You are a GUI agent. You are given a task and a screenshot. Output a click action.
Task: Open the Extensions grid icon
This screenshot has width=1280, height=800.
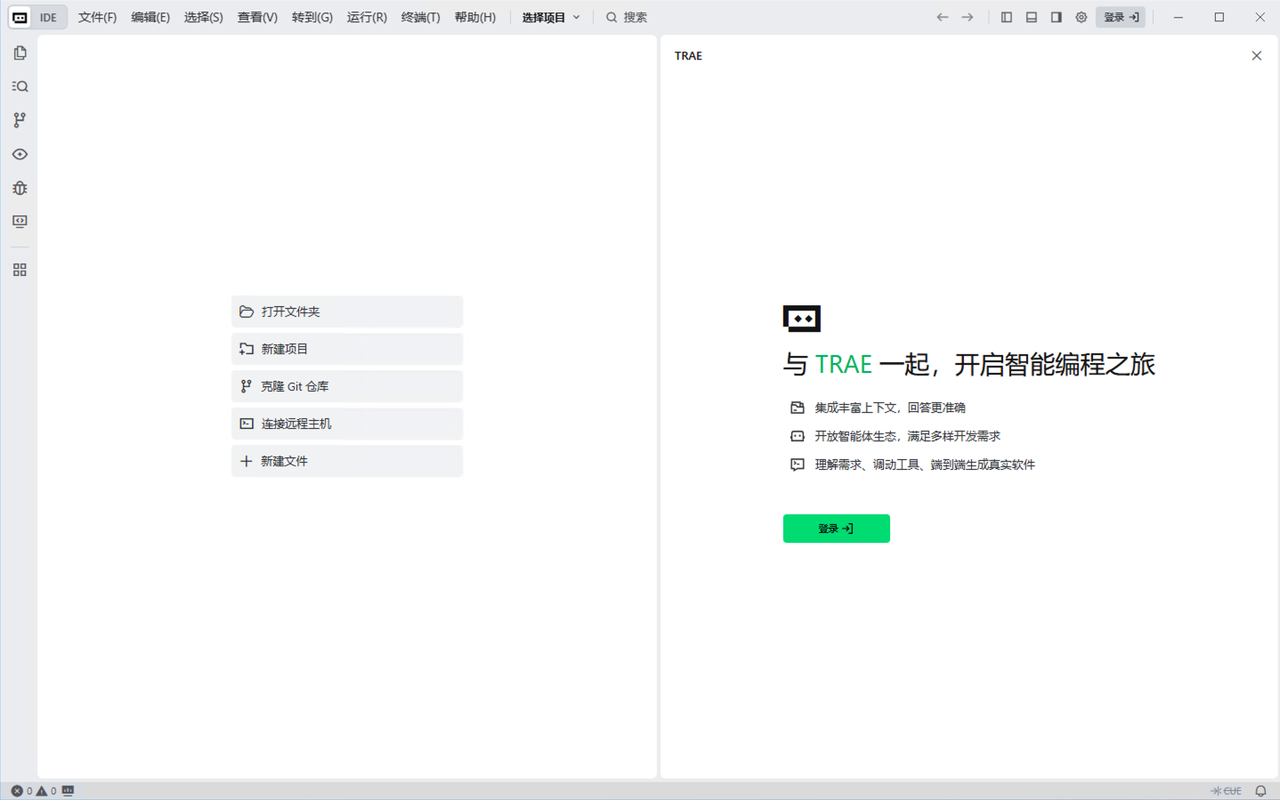(20, 270)
